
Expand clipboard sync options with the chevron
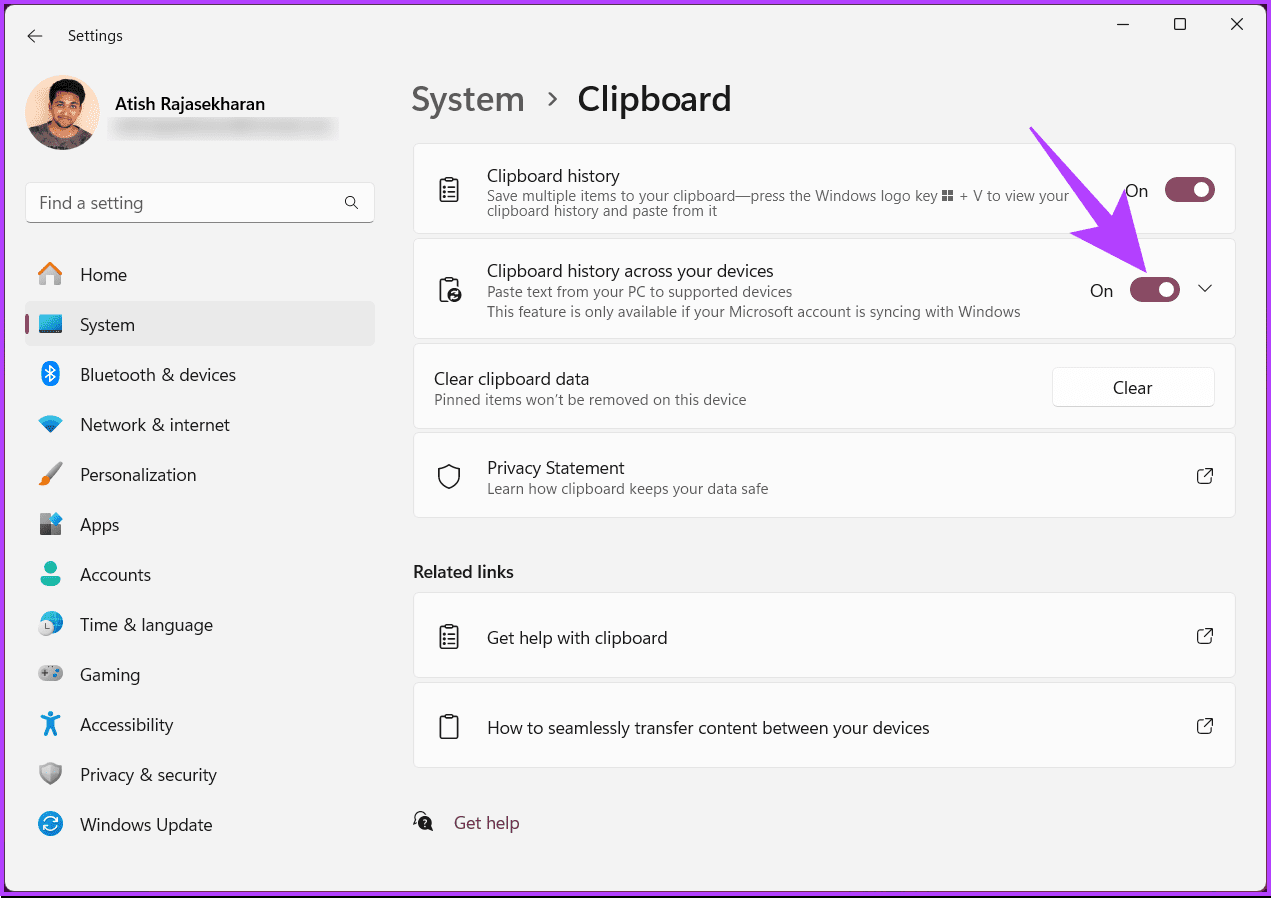click(x=1205, y=289)
